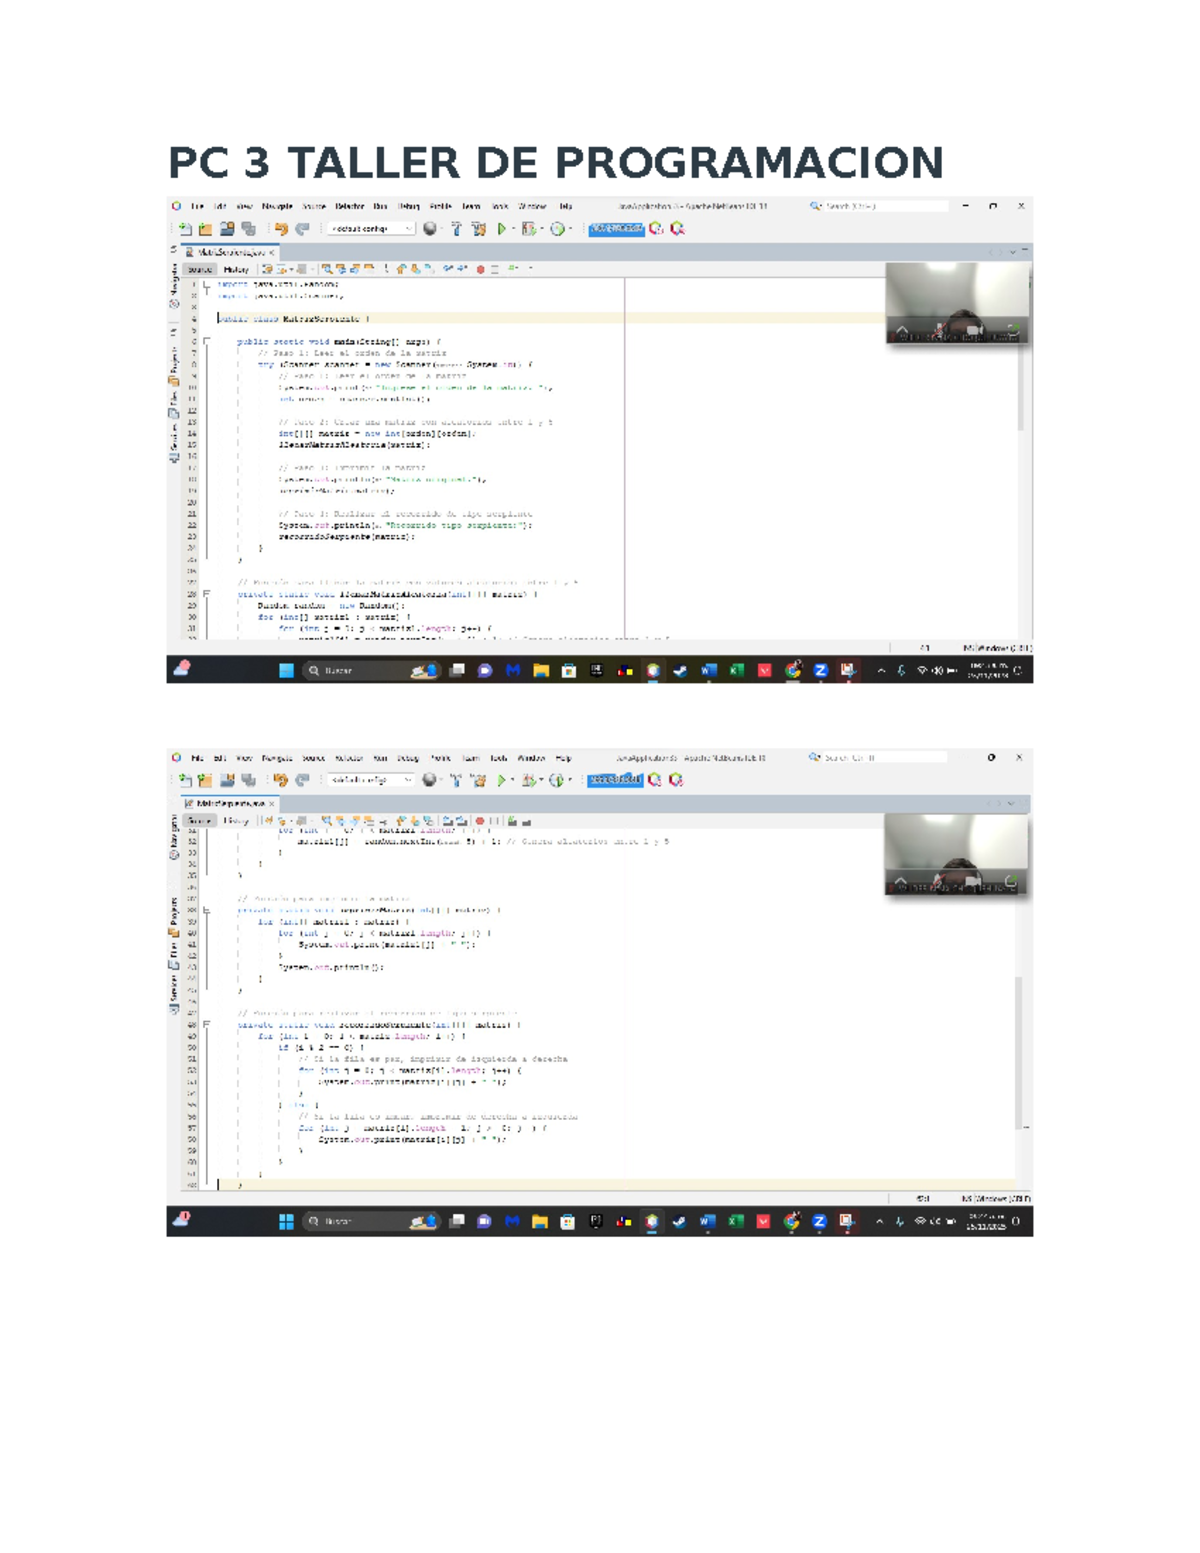Undo the last edit using toolbar icon
The height and width of the screenshot is (1553, 1200).
click(x=280, y=228)
